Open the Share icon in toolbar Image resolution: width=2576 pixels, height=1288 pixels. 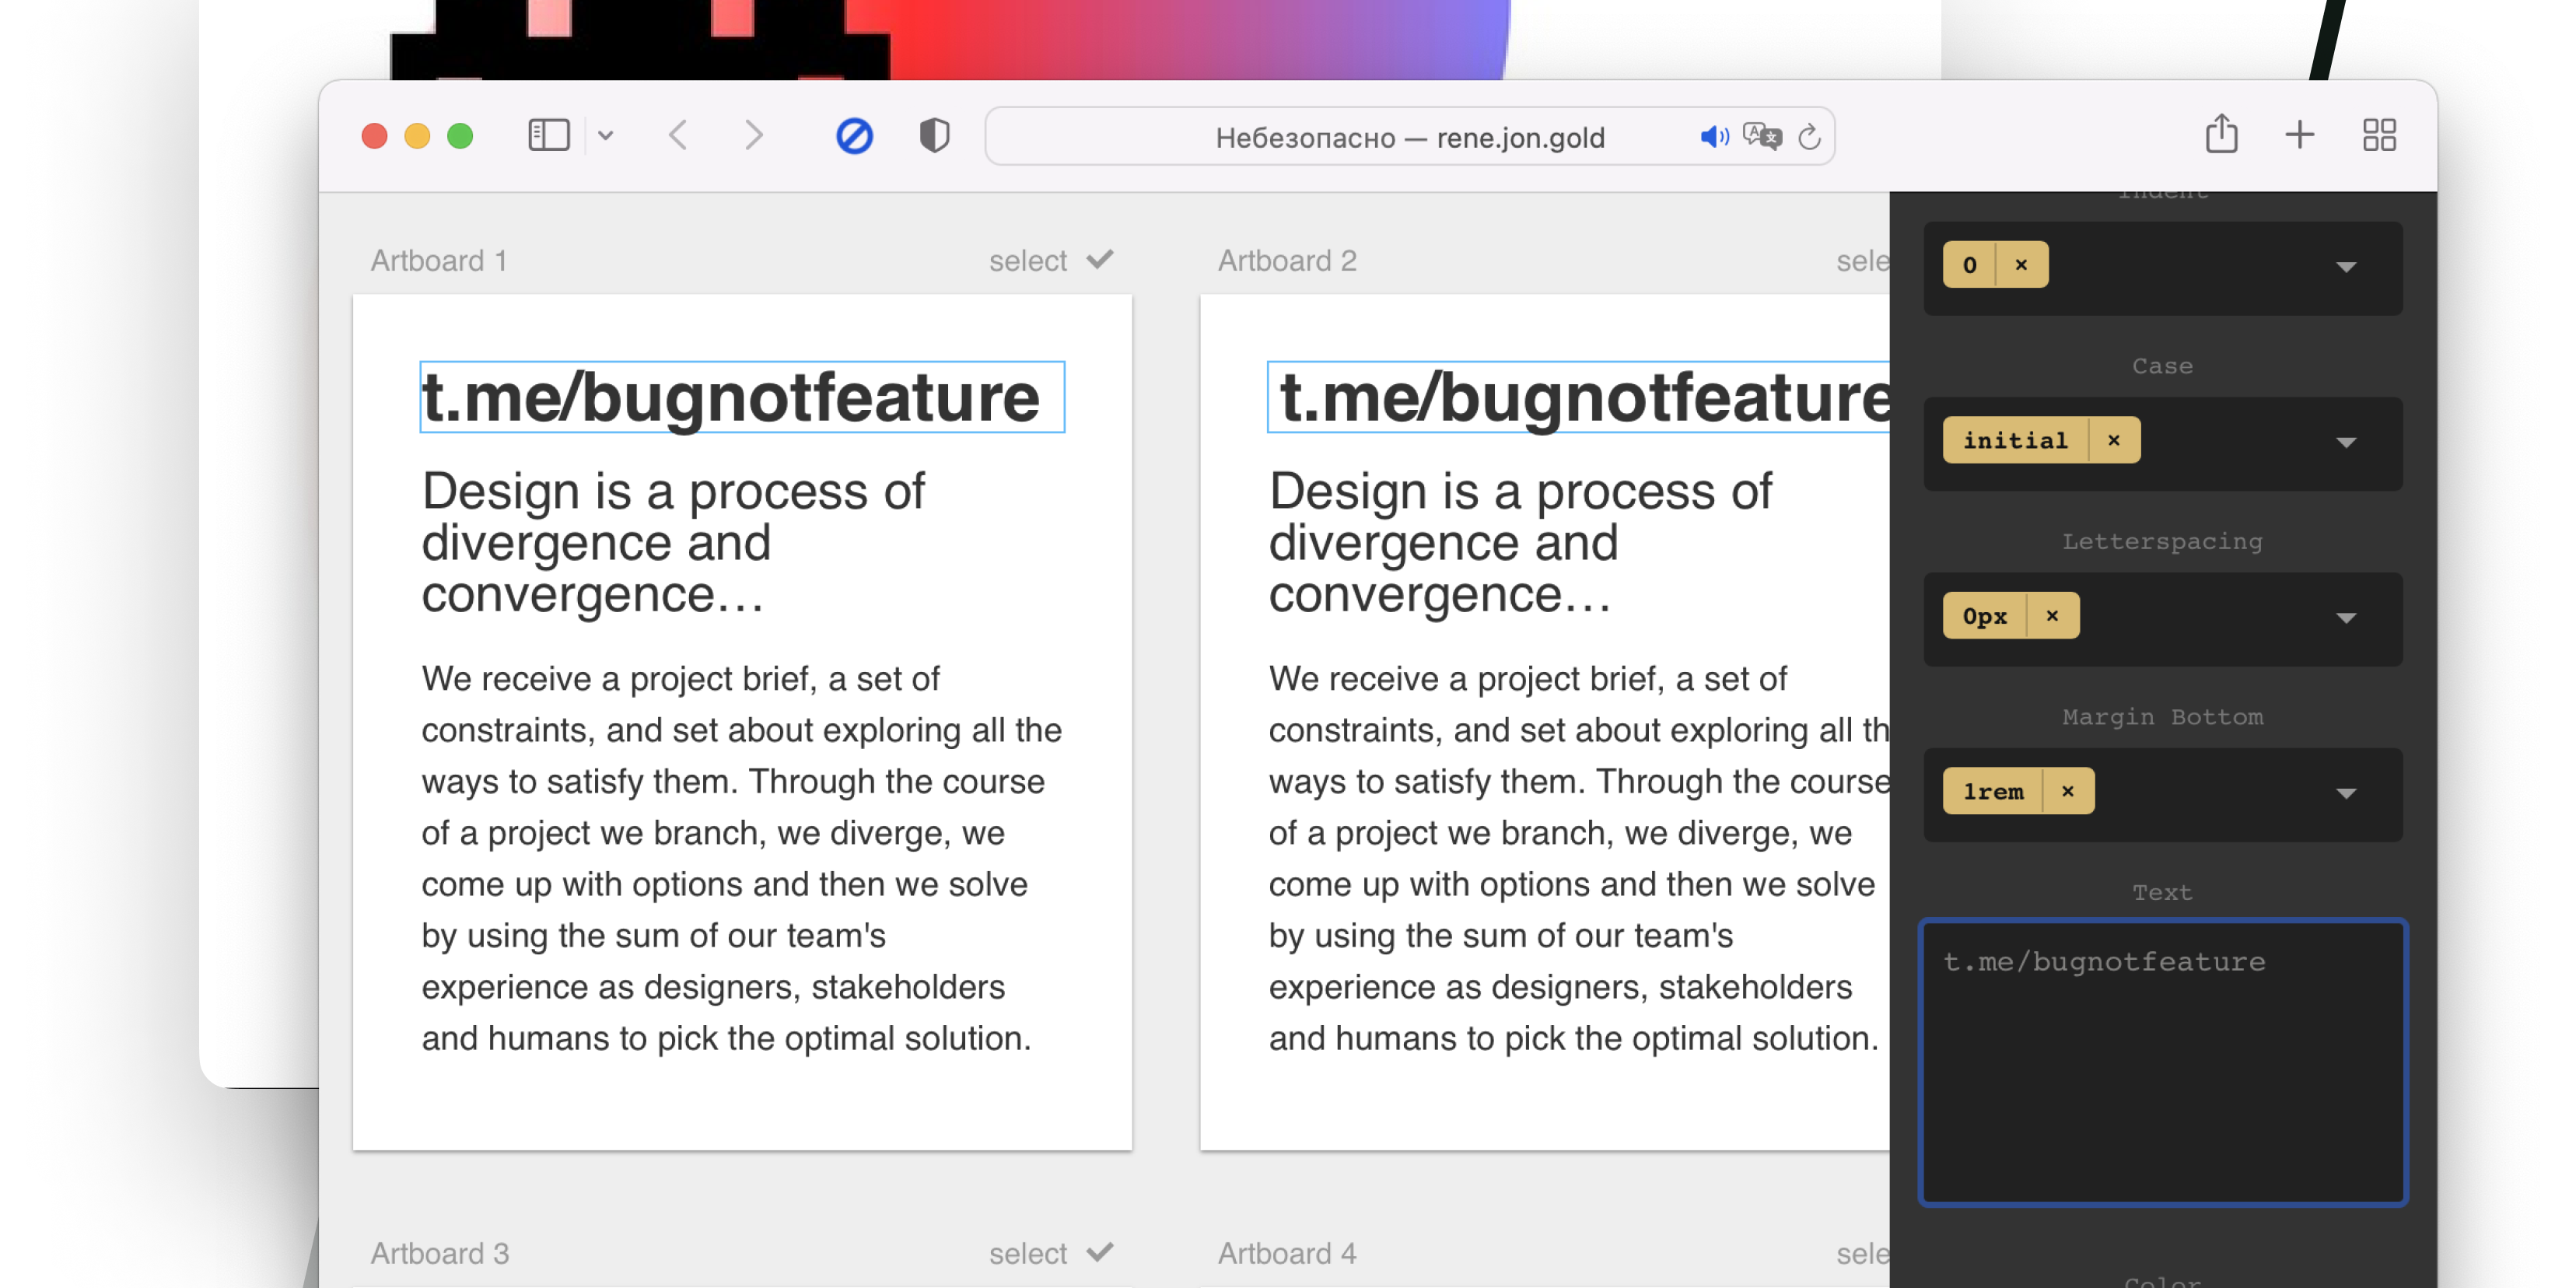(x=2221, y=134)
